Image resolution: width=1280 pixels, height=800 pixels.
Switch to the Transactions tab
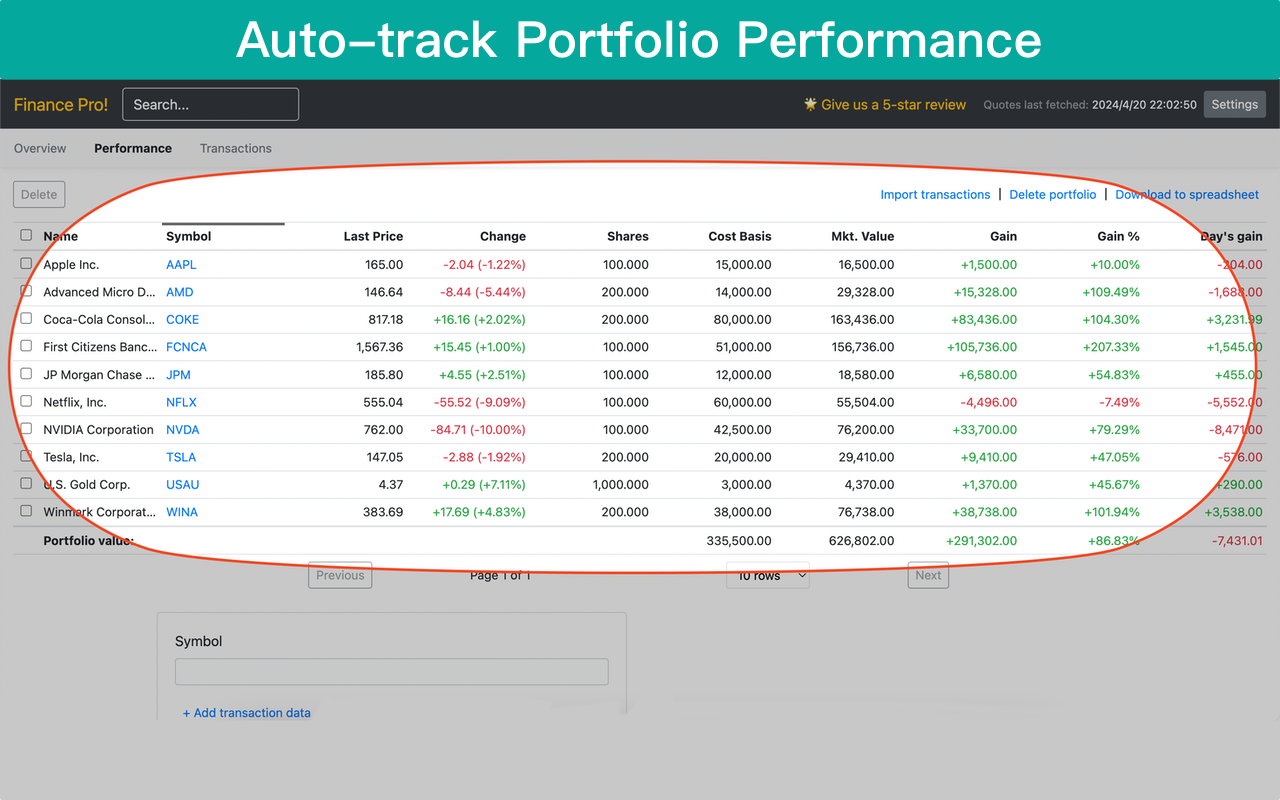pyautogui.click(x=236, y=148)
